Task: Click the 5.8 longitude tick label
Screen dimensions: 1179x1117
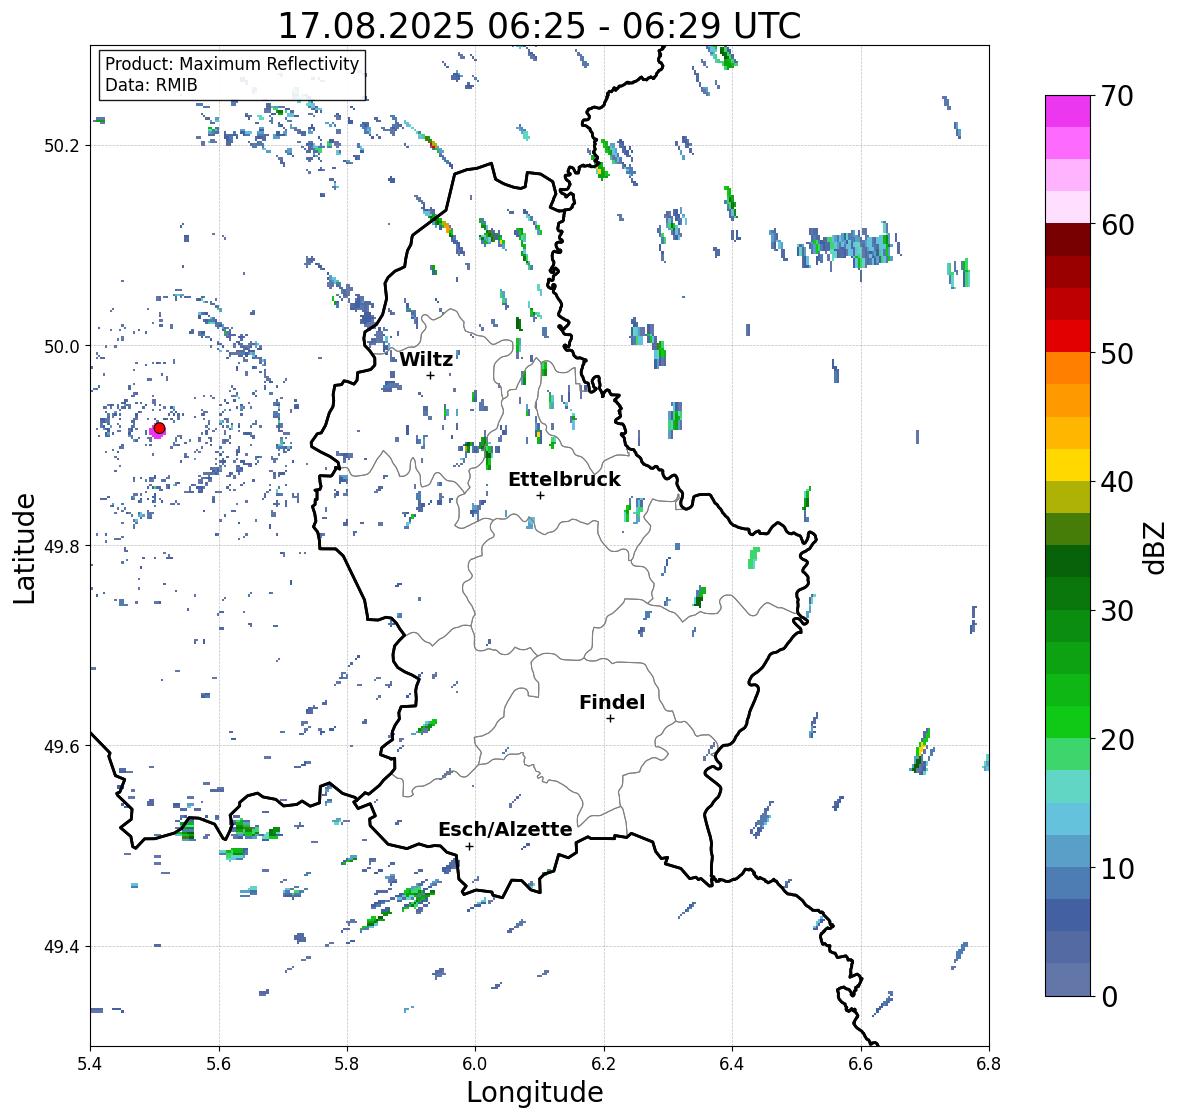Action: [x=347, y=1064]
